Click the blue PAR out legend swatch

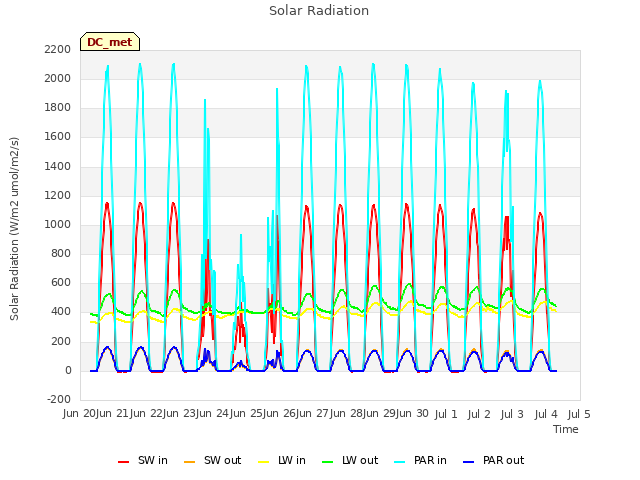click(x=469, y=462)
